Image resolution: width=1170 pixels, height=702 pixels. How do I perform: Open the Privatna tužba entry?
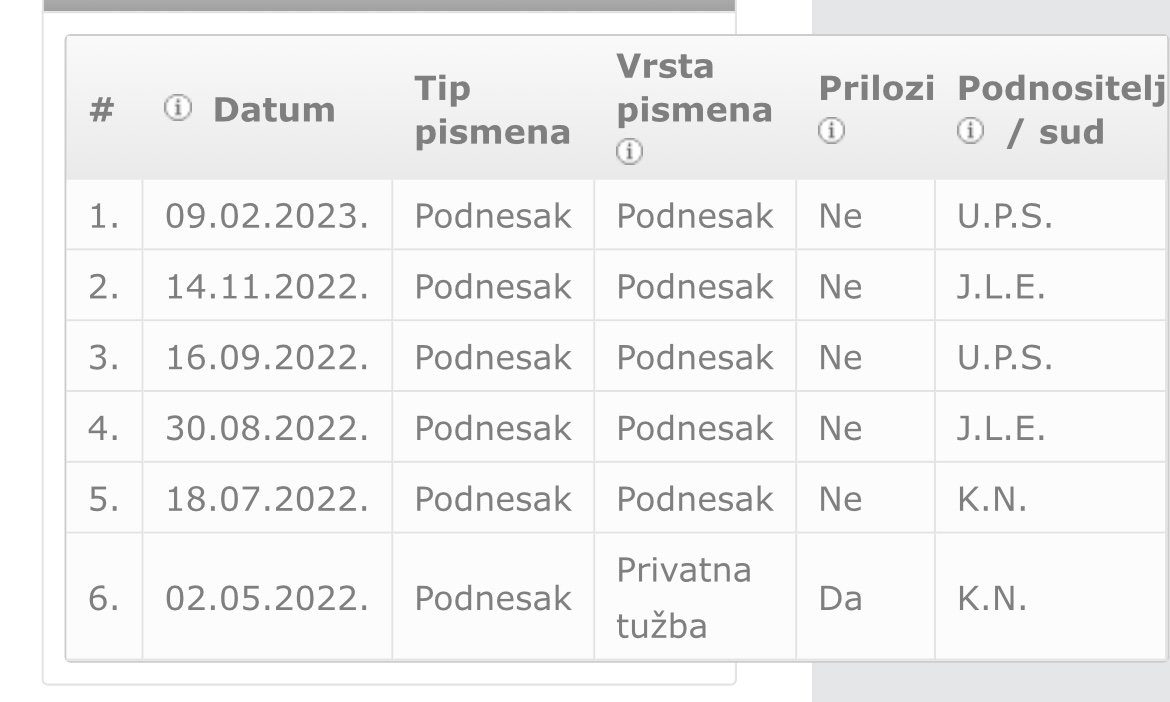[x=683, y=598]
